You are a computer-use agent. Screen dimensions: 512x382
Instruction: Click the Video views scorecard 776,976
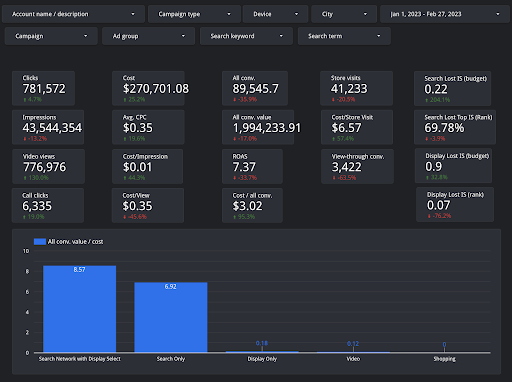48,166
